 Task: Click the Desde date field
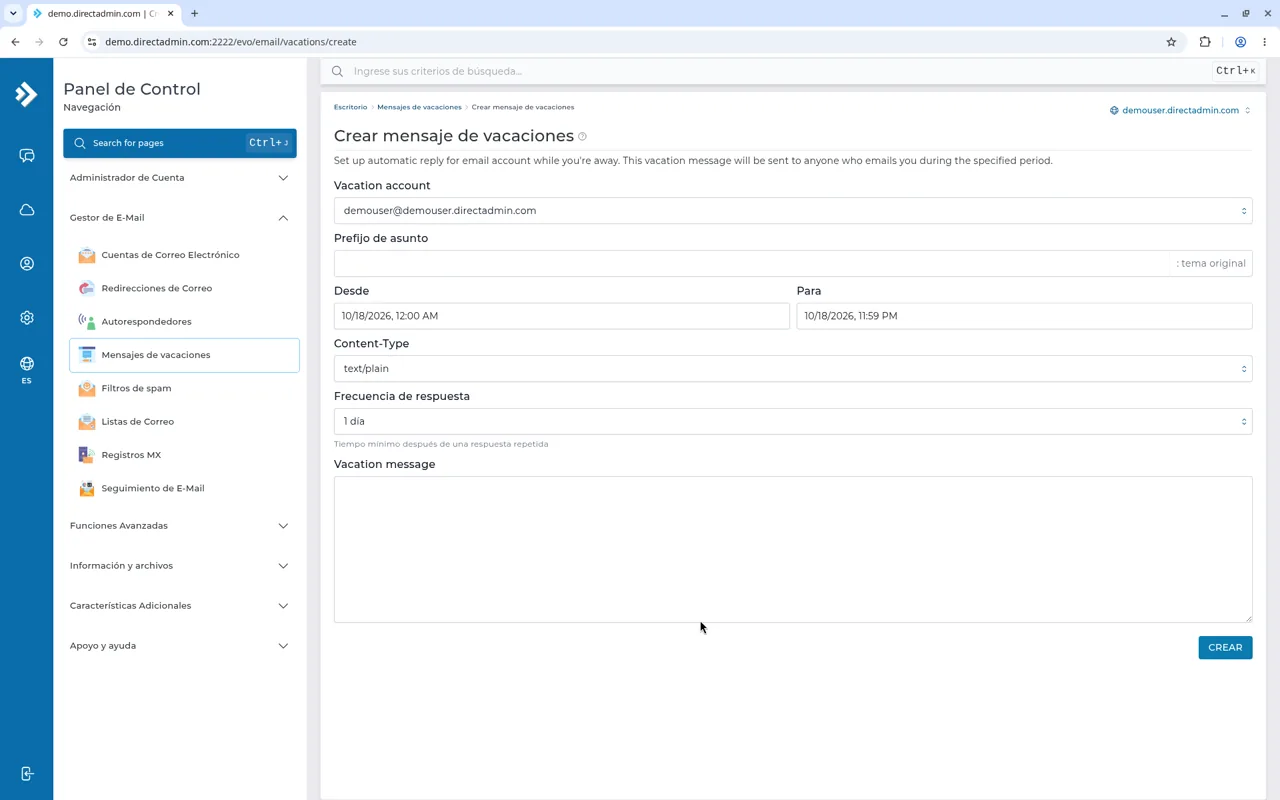click(x=562, y=316)
